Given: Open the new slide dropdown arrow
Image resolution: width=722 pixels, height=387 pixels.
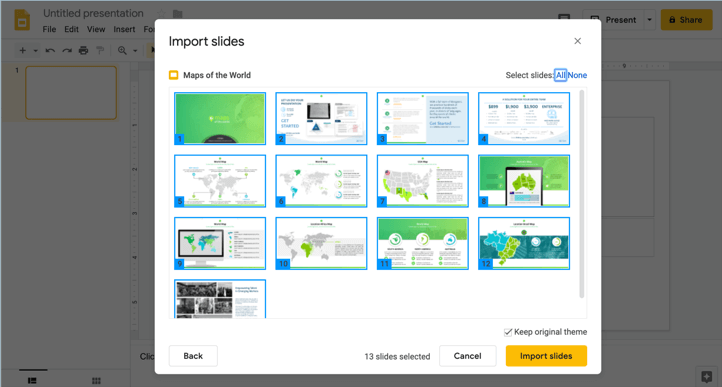Looking at the screenshot, I should coord(35,51).
